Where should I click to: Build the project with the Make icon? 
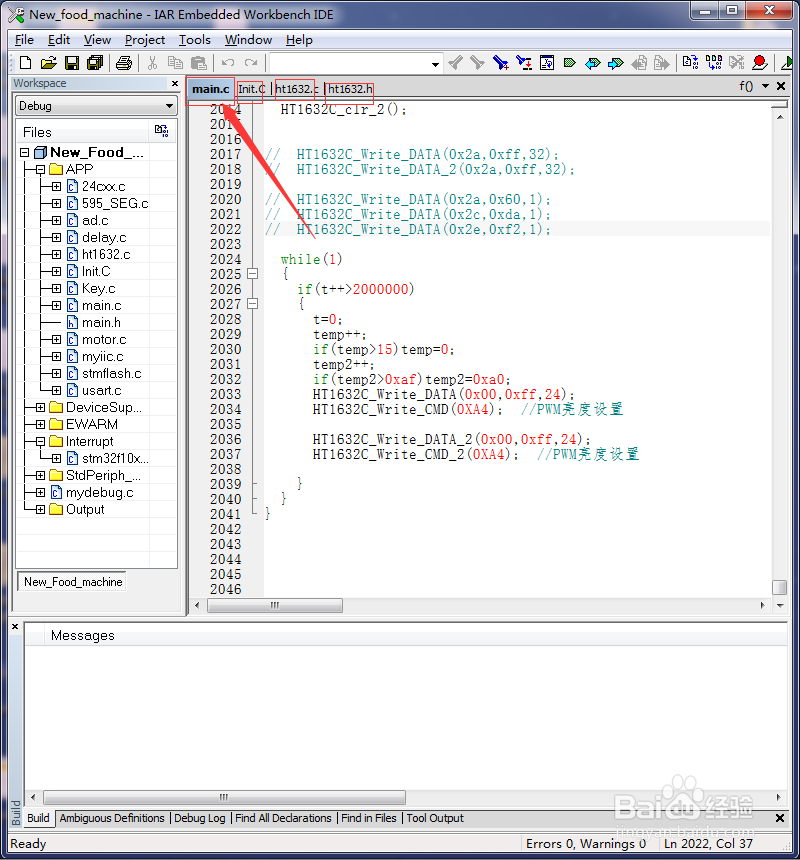(x=713, y=62)
